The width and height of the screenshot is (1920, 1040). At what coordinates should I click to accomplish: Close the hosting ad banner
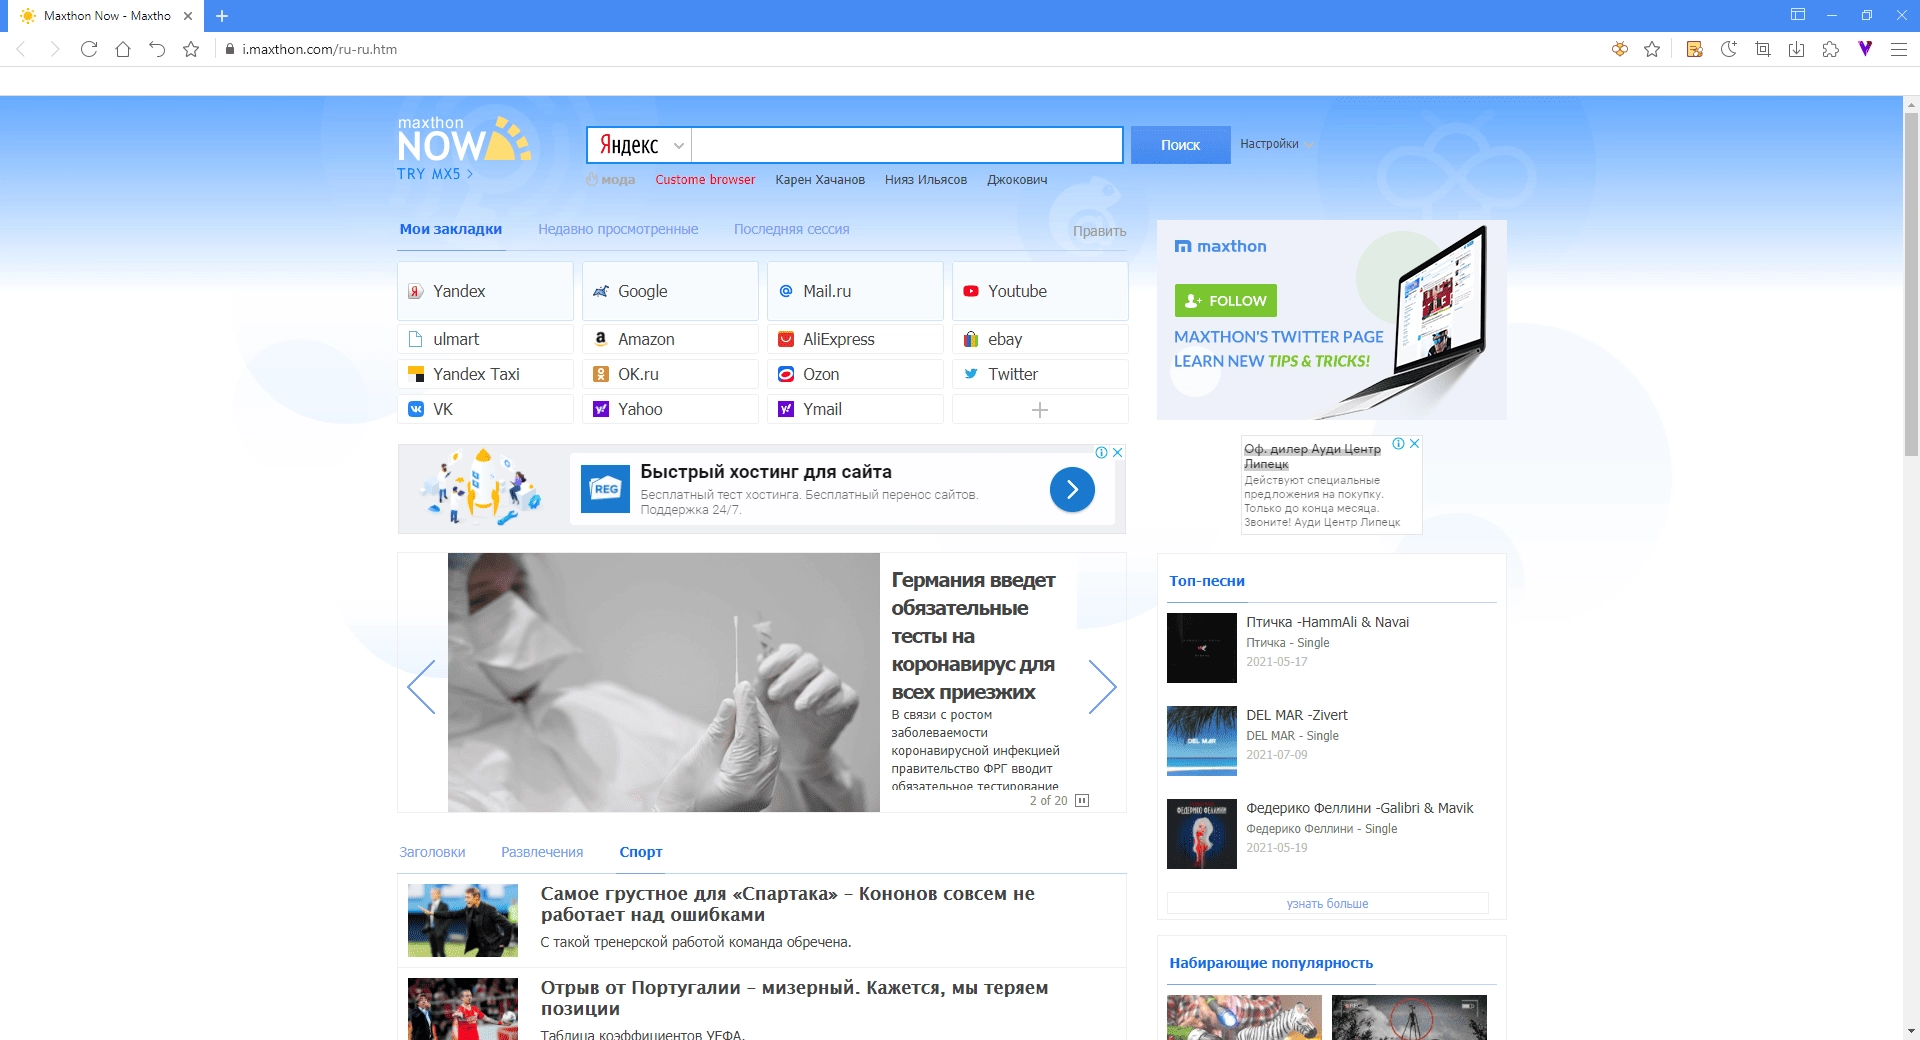1118,452
